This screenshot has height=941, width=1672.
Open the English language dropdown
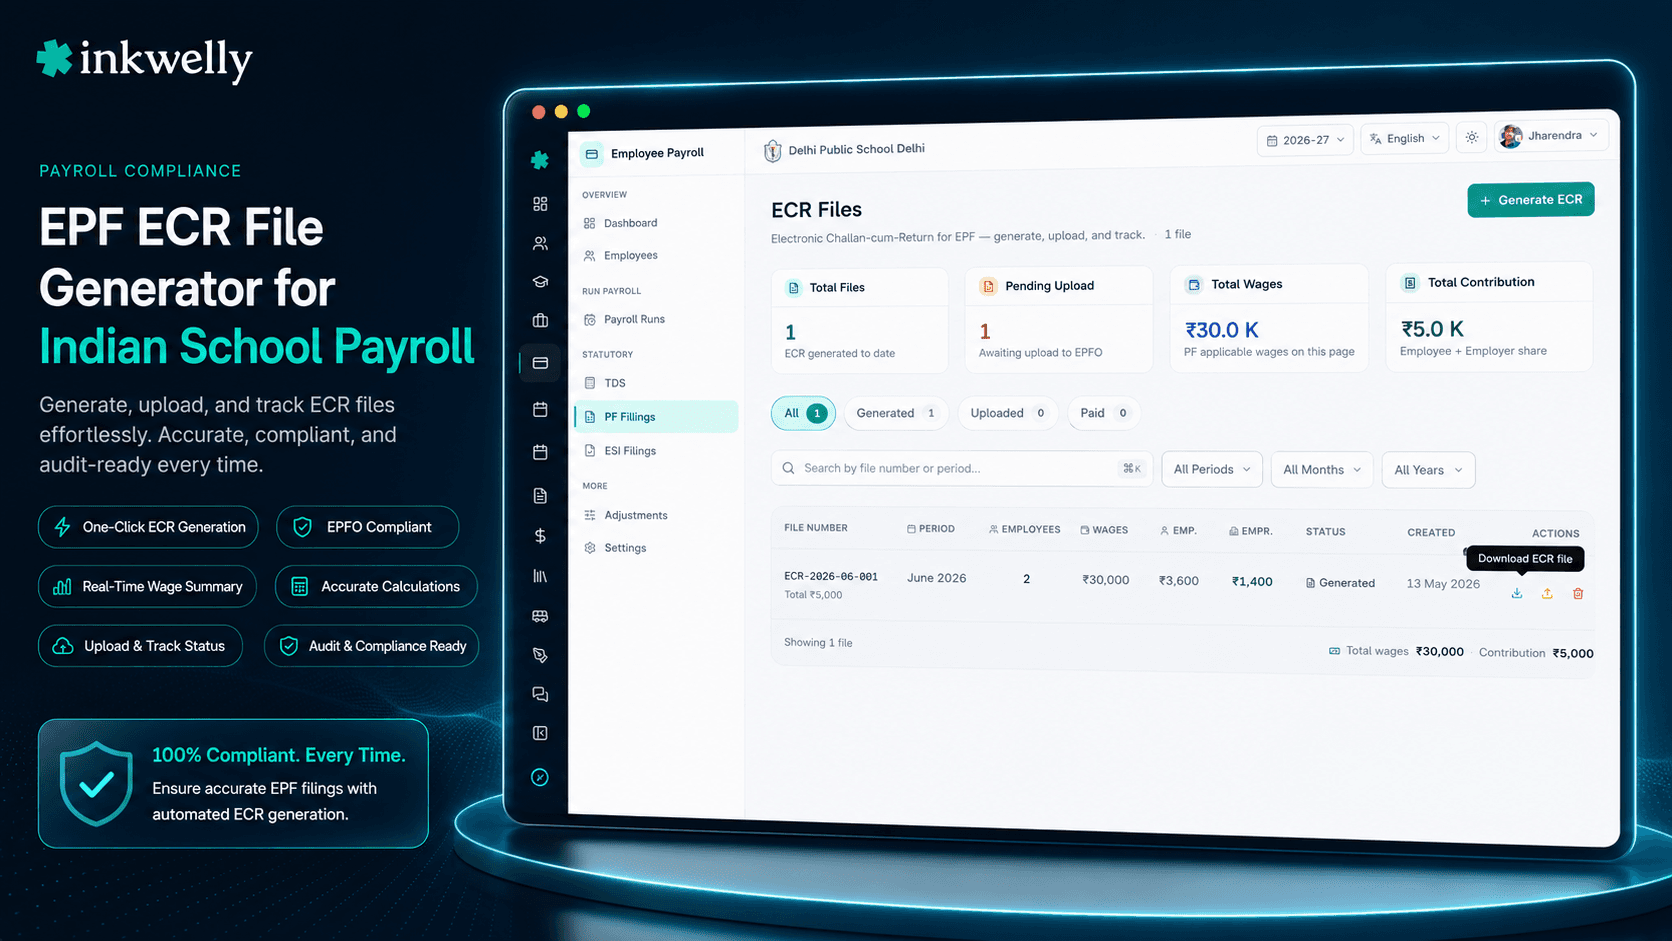pyautogui.click(x=1405, y=138)
